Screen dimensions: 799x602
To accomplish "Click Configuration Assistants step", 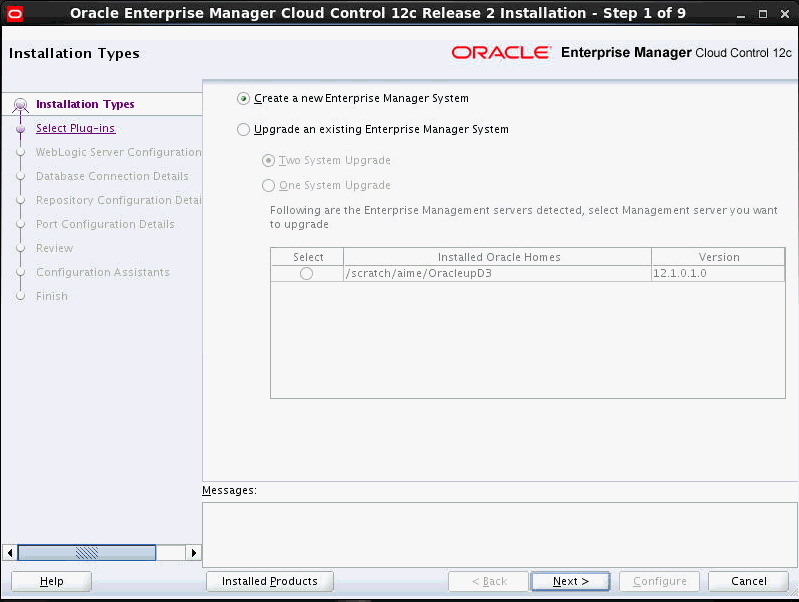I will click(x=102, y=272).
